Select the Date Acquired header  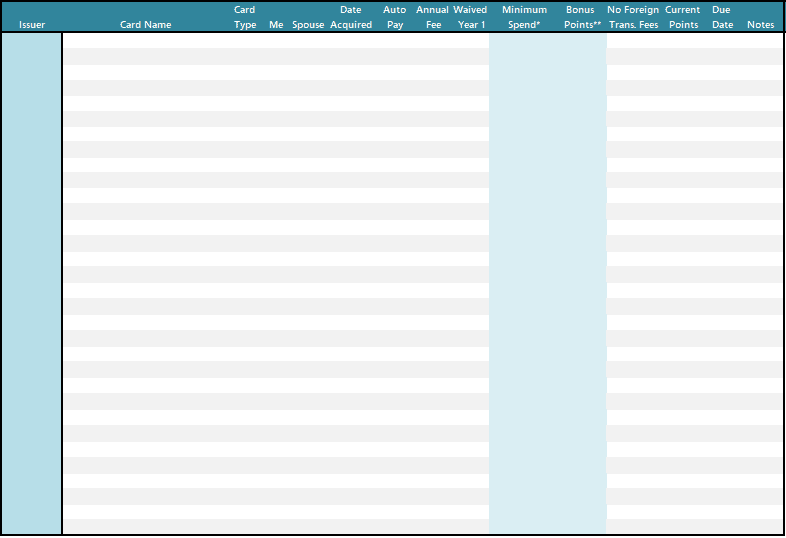point(351,17)
